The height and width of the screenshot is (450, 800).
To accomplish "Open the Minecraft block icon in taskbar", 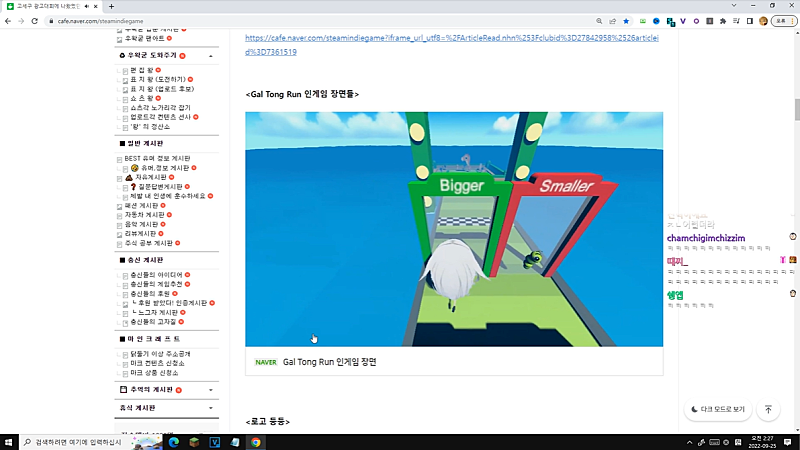I will [x=194, y=442].
